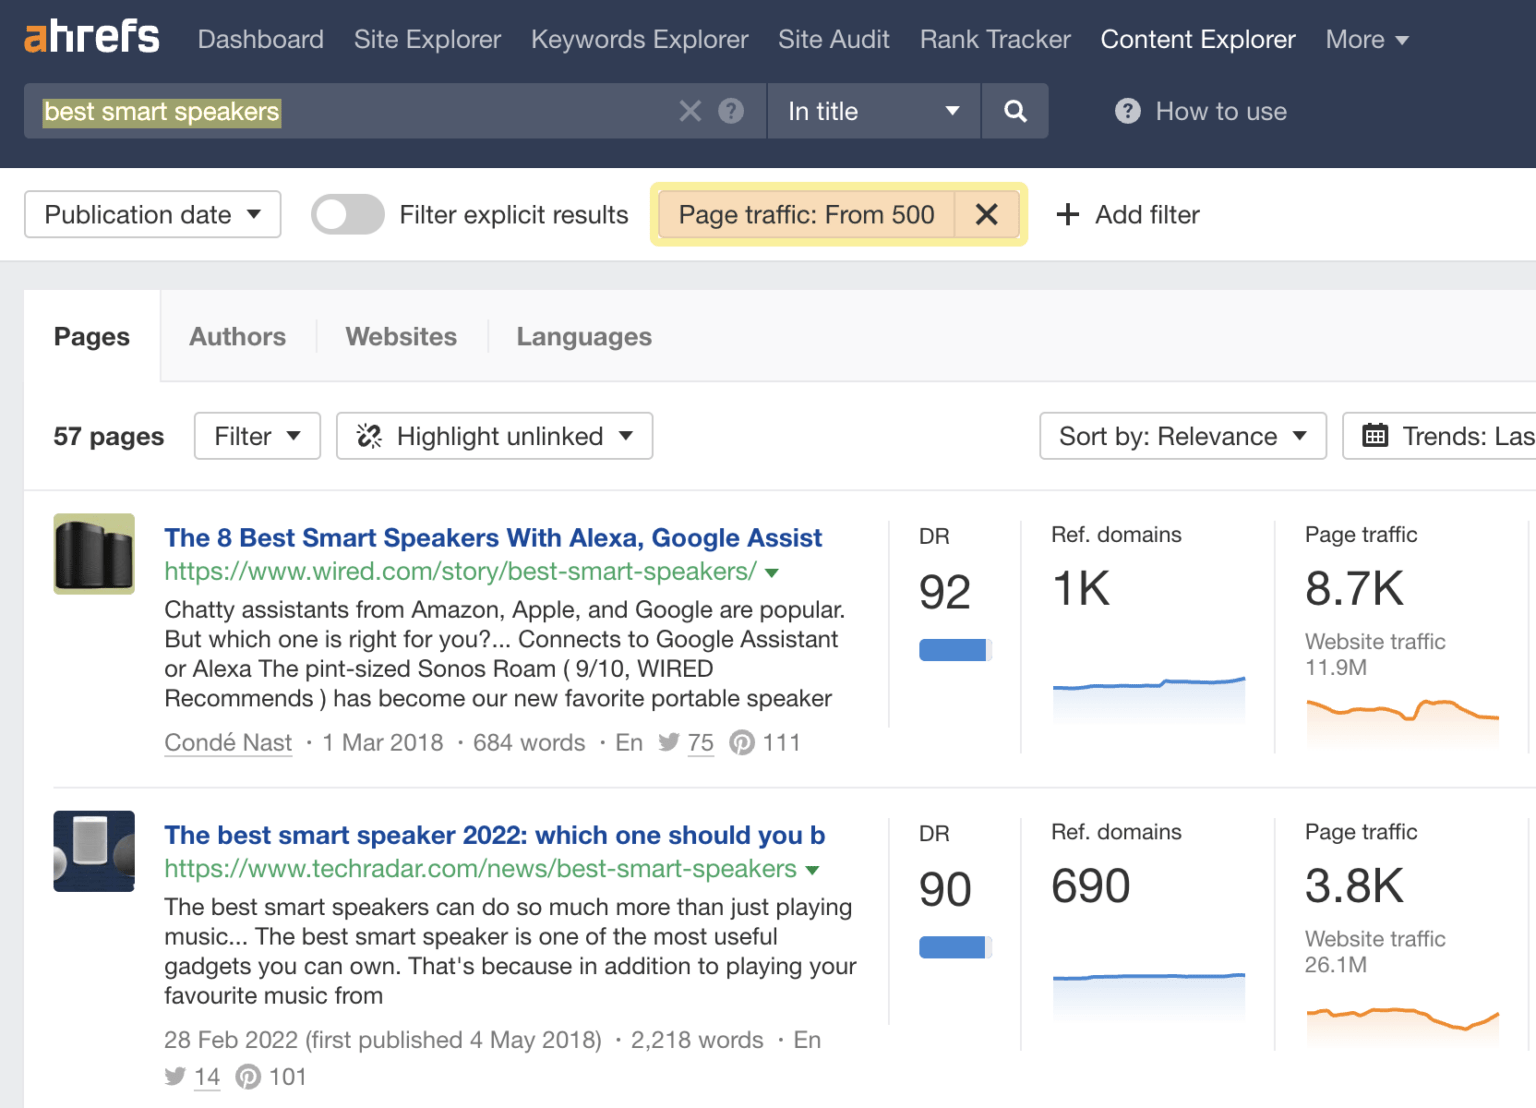Click the Twitter icon on the Wired result
The width and height of the screenshot is (1536, 1108).
(x=668, y=742)
